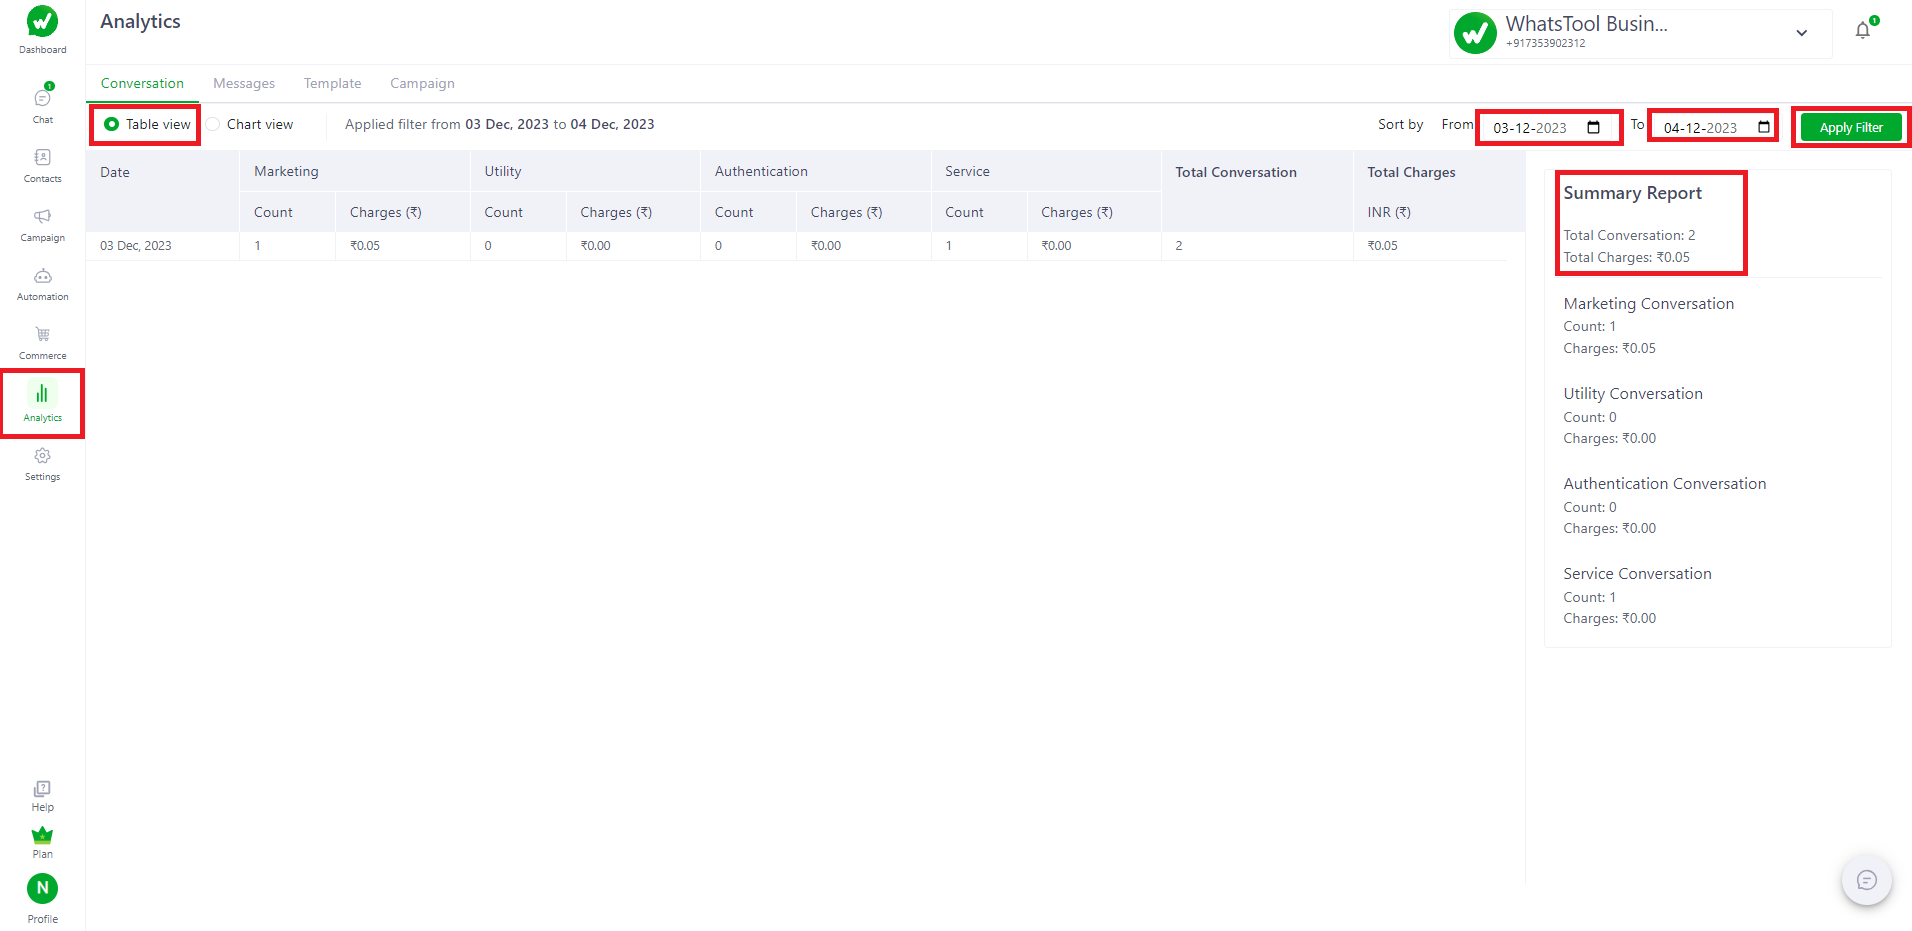1912x931 pixels.
Task: Open the Chat section icon
Action: click(x=42, y=97)
